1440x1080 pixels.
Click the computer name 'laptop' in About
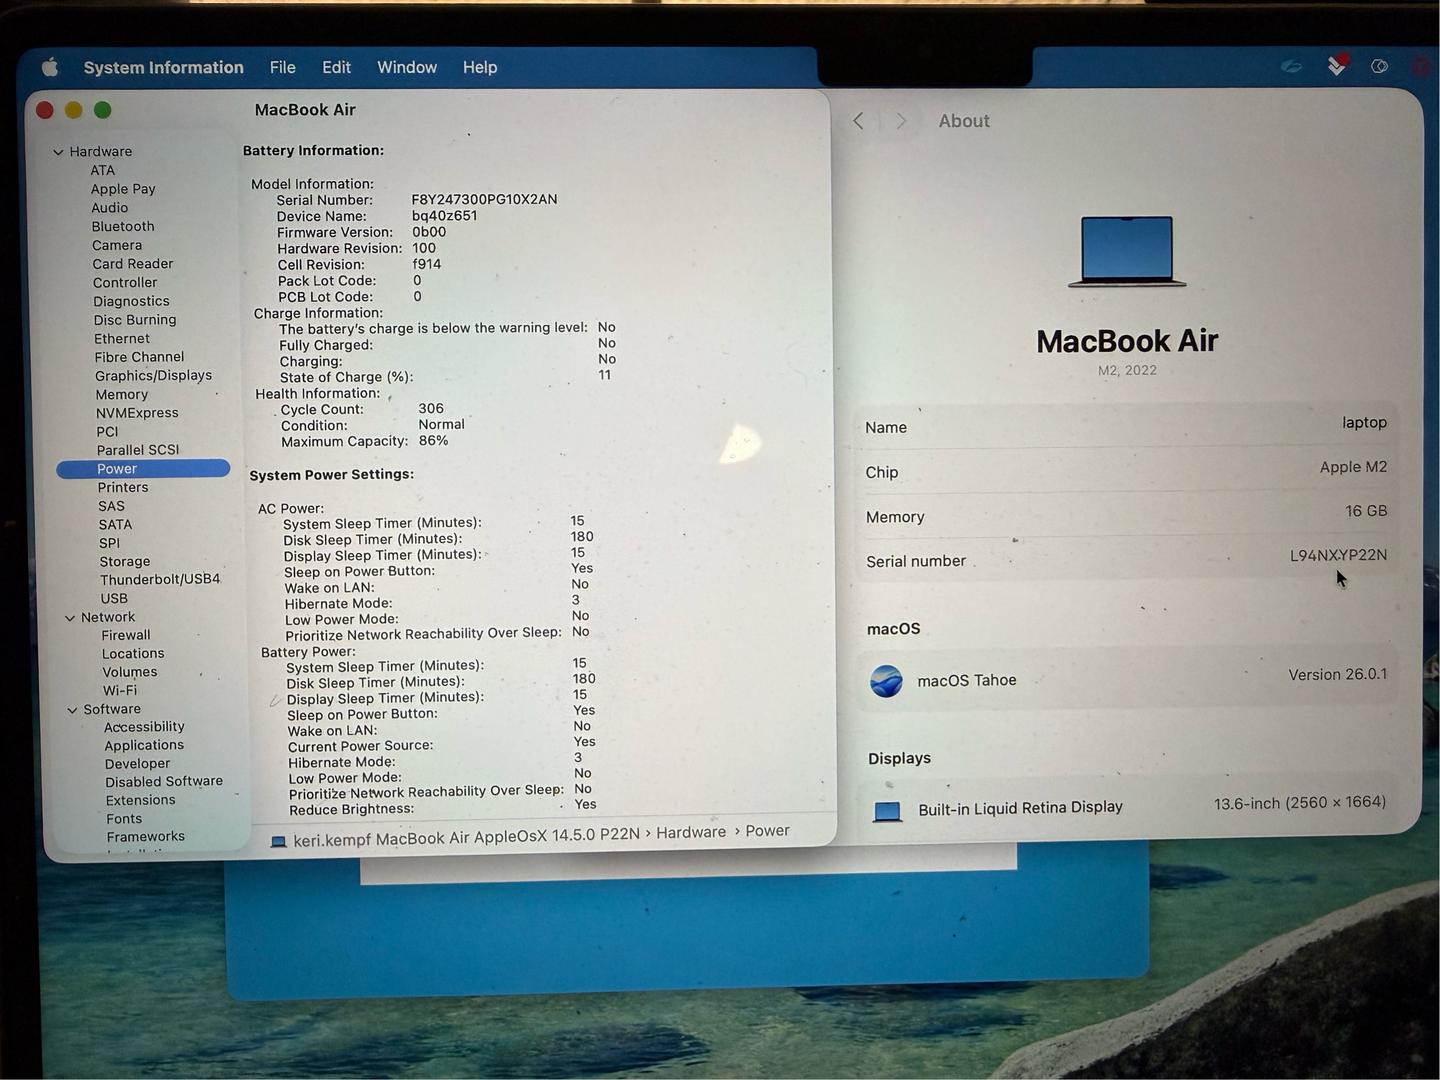pyautogui.click(x=1364, y=423)
